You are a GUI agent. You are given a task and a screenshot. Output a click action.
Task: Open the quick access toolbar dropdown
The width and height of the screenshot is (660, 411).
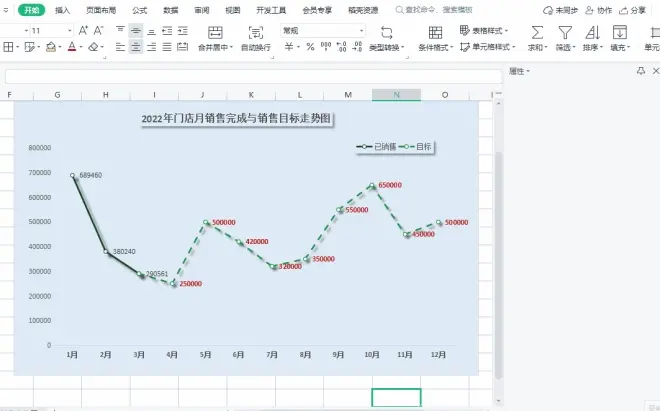(x=5, y=10)
